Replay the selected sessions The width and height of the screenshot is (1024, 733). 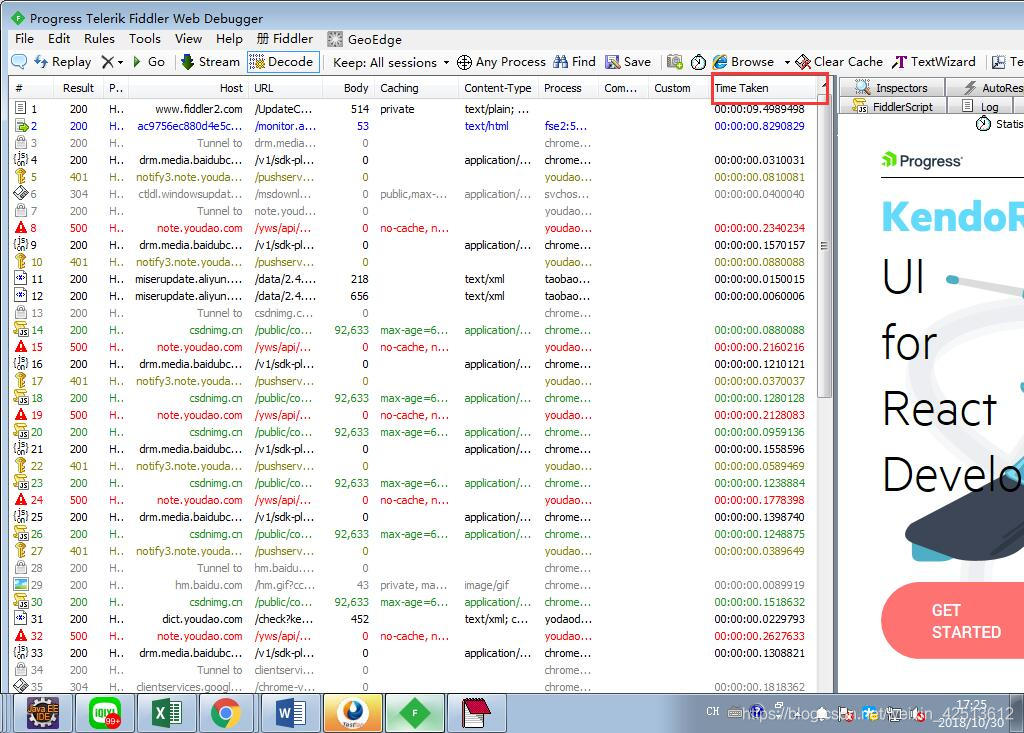coord(63,61)
